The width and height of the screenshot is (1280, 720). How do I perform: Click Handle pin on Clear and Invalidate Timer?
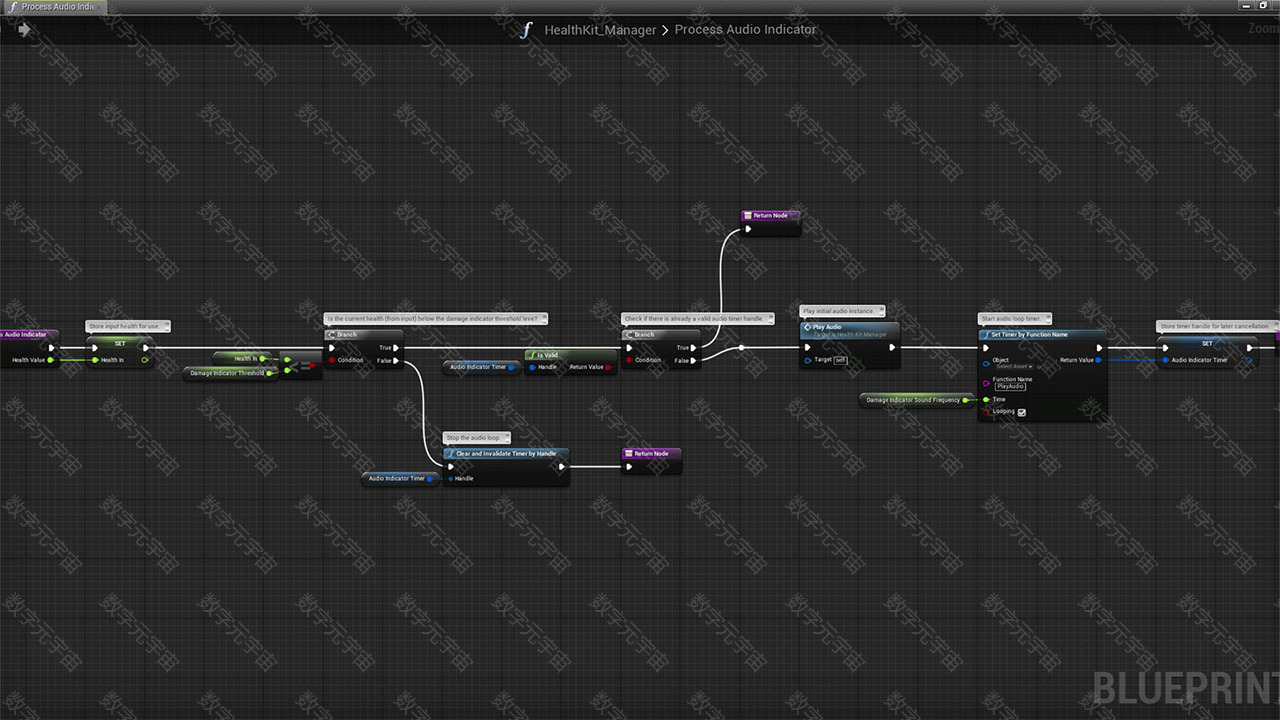coord(451,479)
